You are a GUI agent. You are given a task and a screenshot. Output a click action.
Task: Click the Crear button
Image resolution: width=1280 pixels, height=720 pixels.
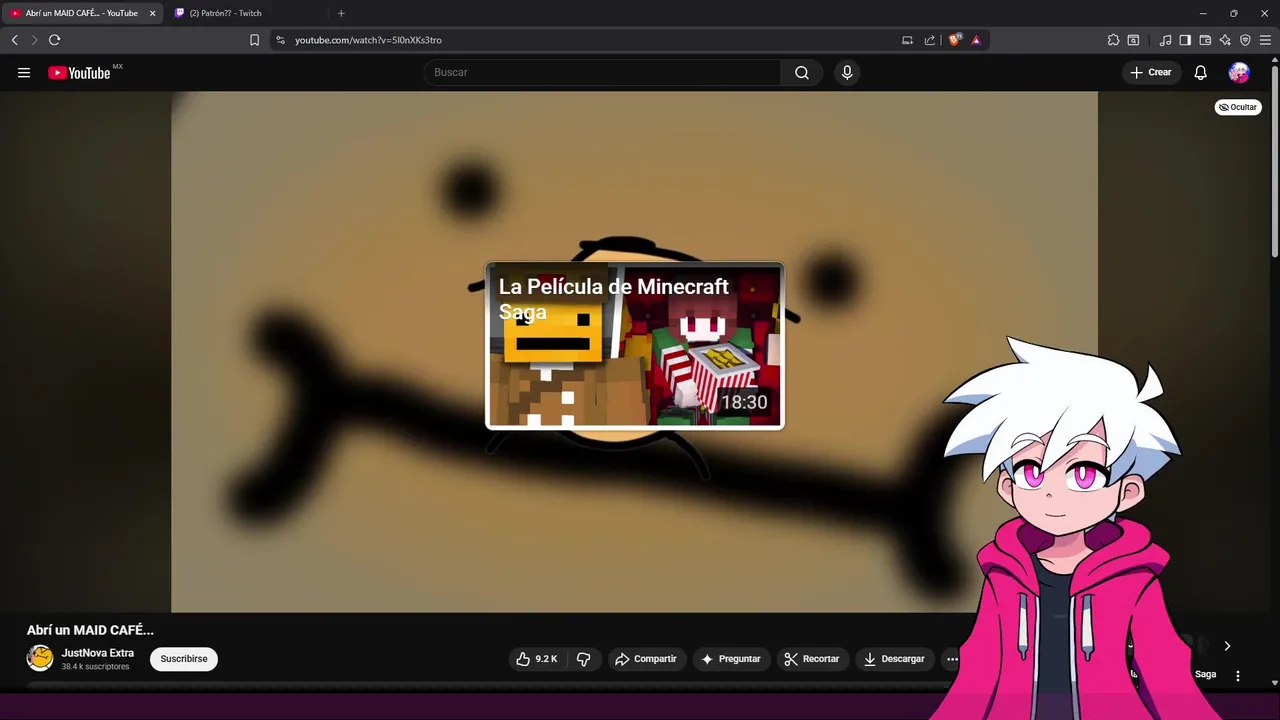click(1151, 72)
